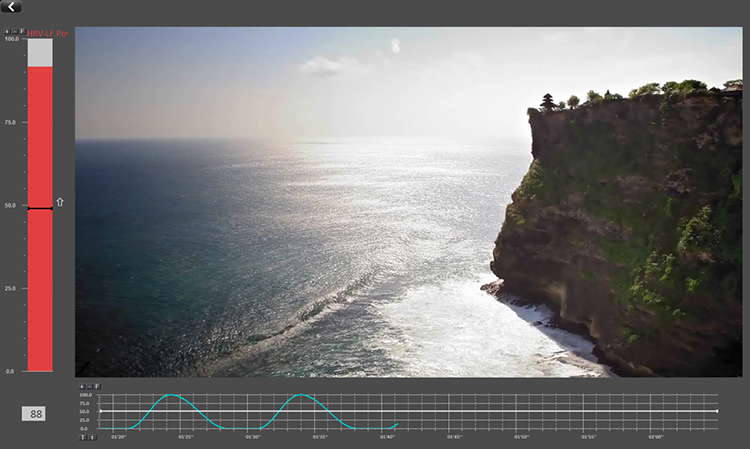This screenshot has height=449, width=750.
Task: Click the minus button above the bar graph
Action: pyautogui.click(x=15, y=31)
